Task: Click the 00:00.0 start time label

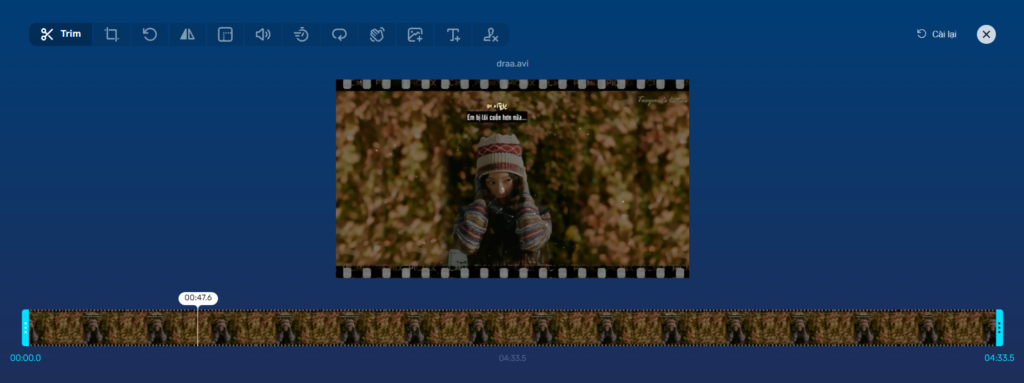Action: tap(25, 358)
